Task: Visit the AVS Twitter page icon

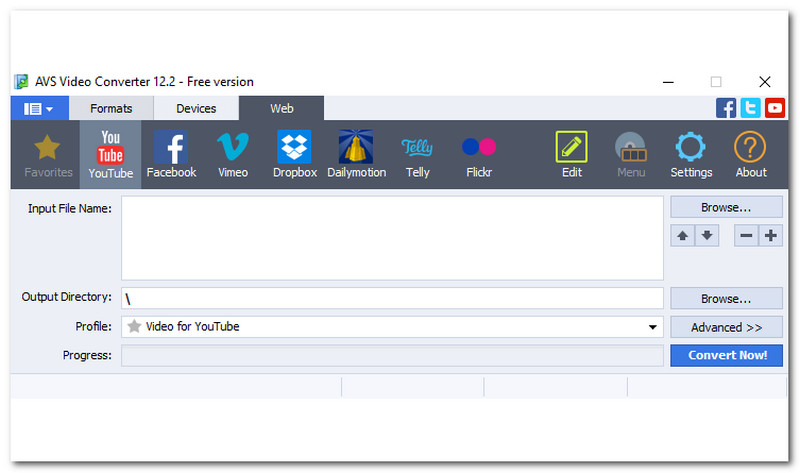Action: tap(750, 108)
